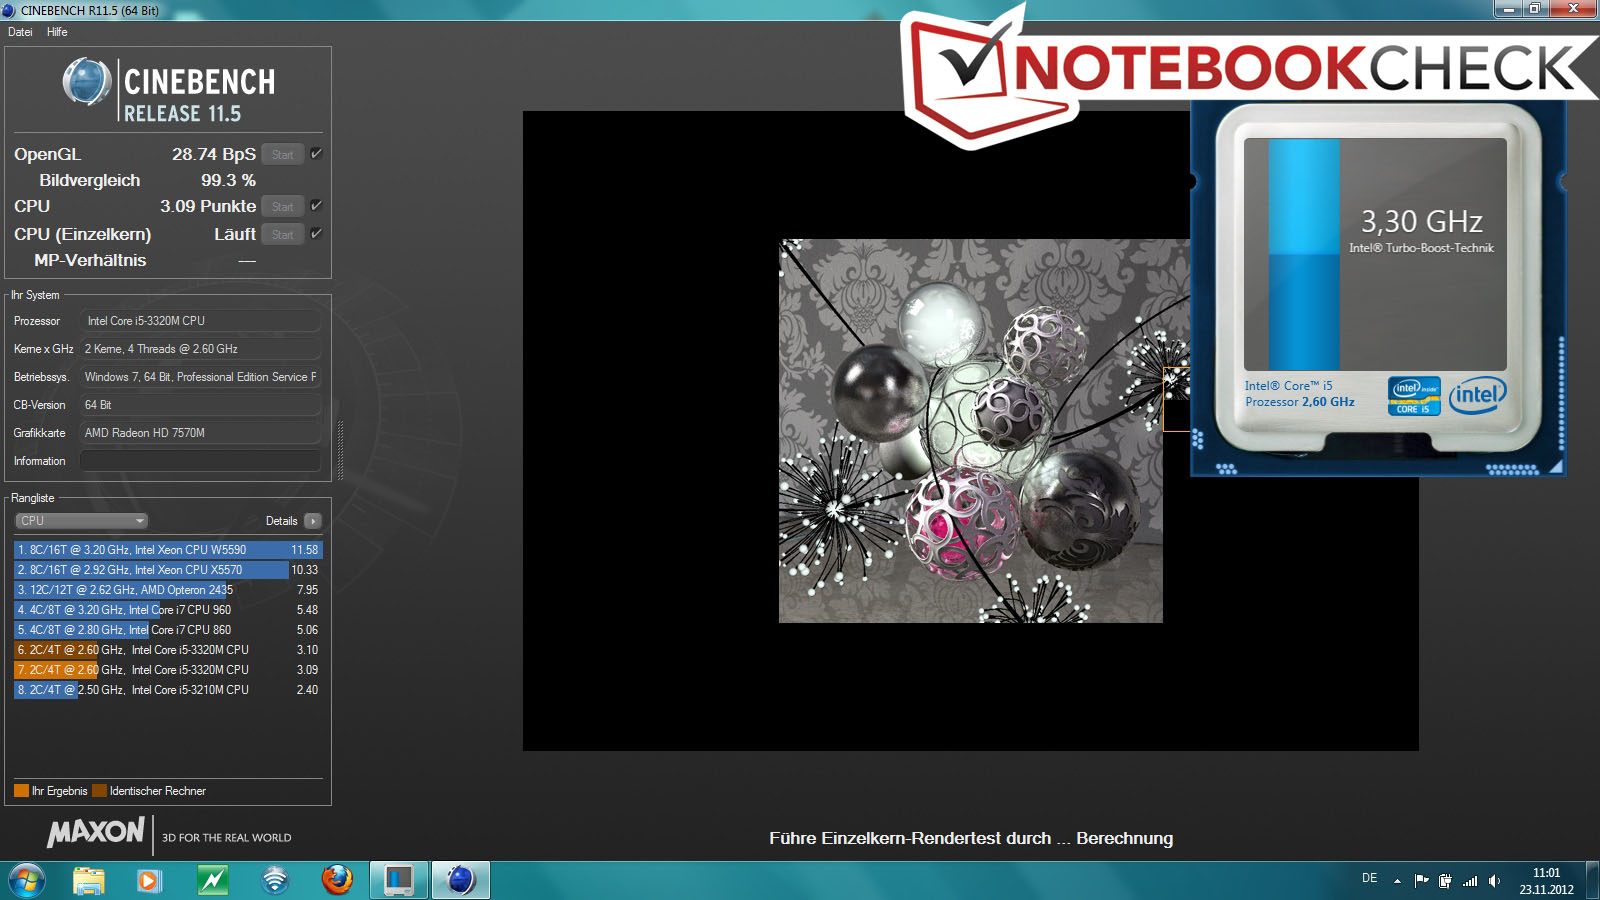Click the orange Ihr Ergebnis legend swatch
The width and height of the screenshot is (1600, 900).
21,791
